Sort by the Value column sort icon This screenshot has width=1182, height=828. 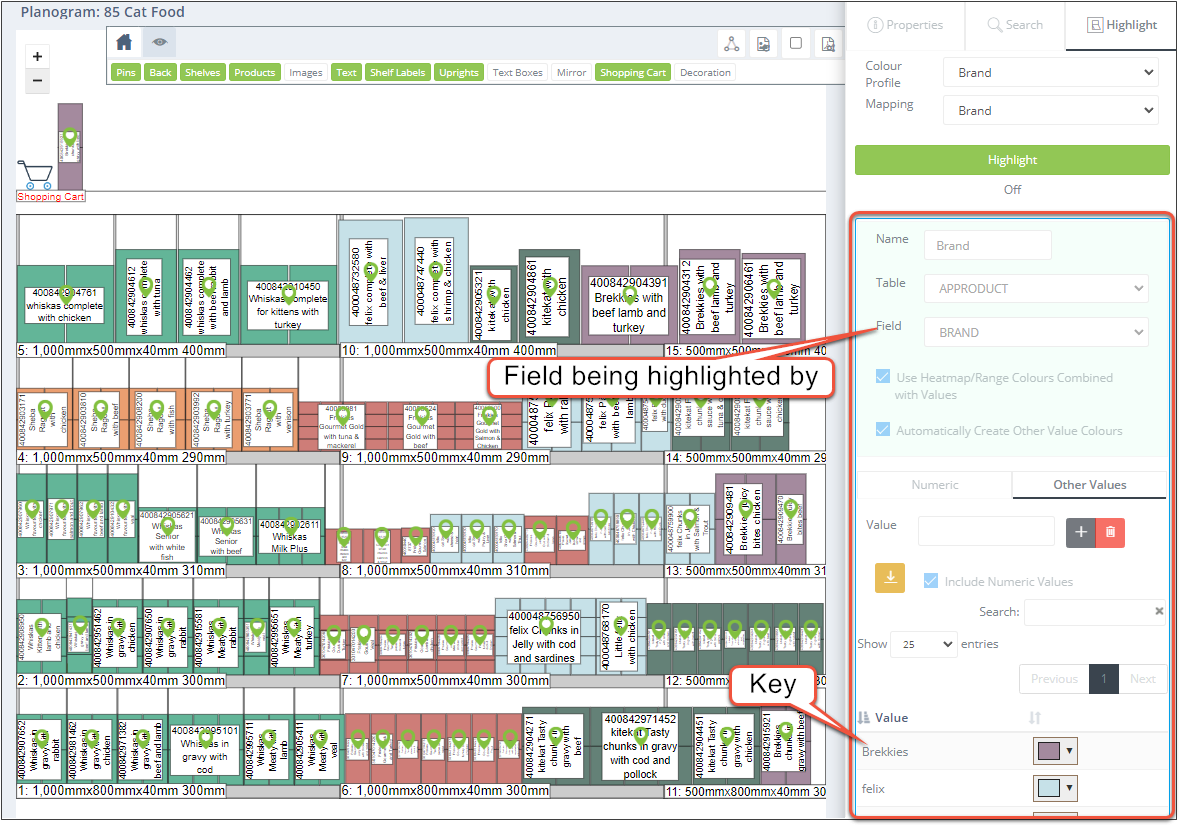point(864,718)
